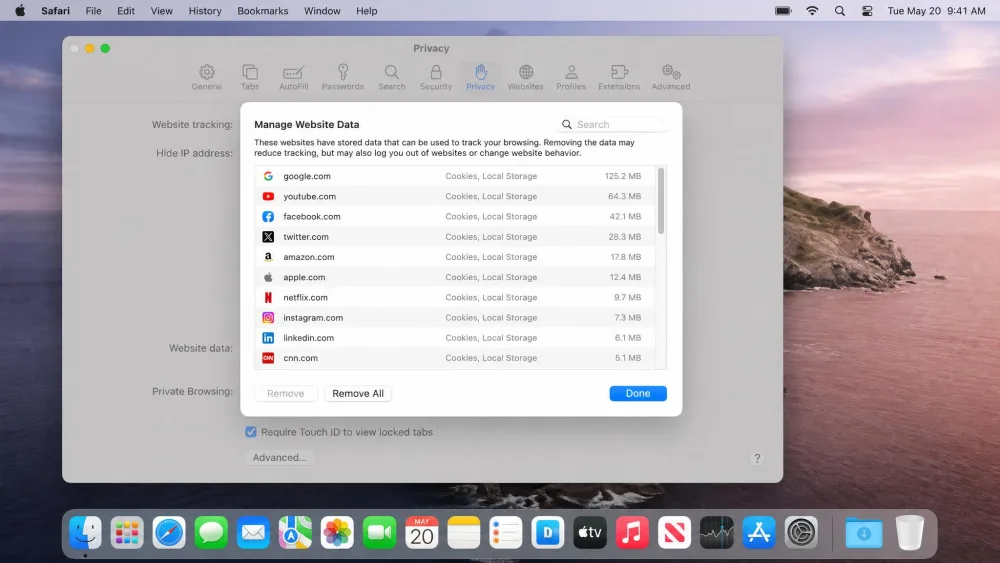The height and width of the screenshot is (563, 1000).
Task: Select the twitter.com row
Action: click(x=455, y=237)
